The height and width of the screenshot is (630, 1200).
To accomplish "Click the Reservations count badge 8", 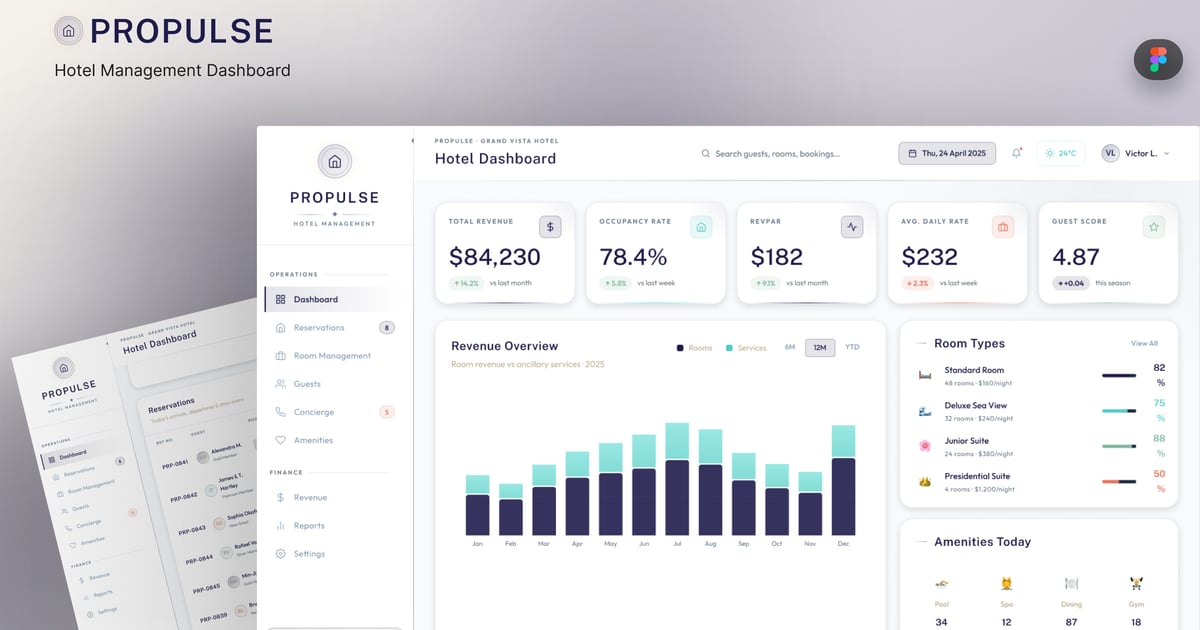I will tap(387, 327).
